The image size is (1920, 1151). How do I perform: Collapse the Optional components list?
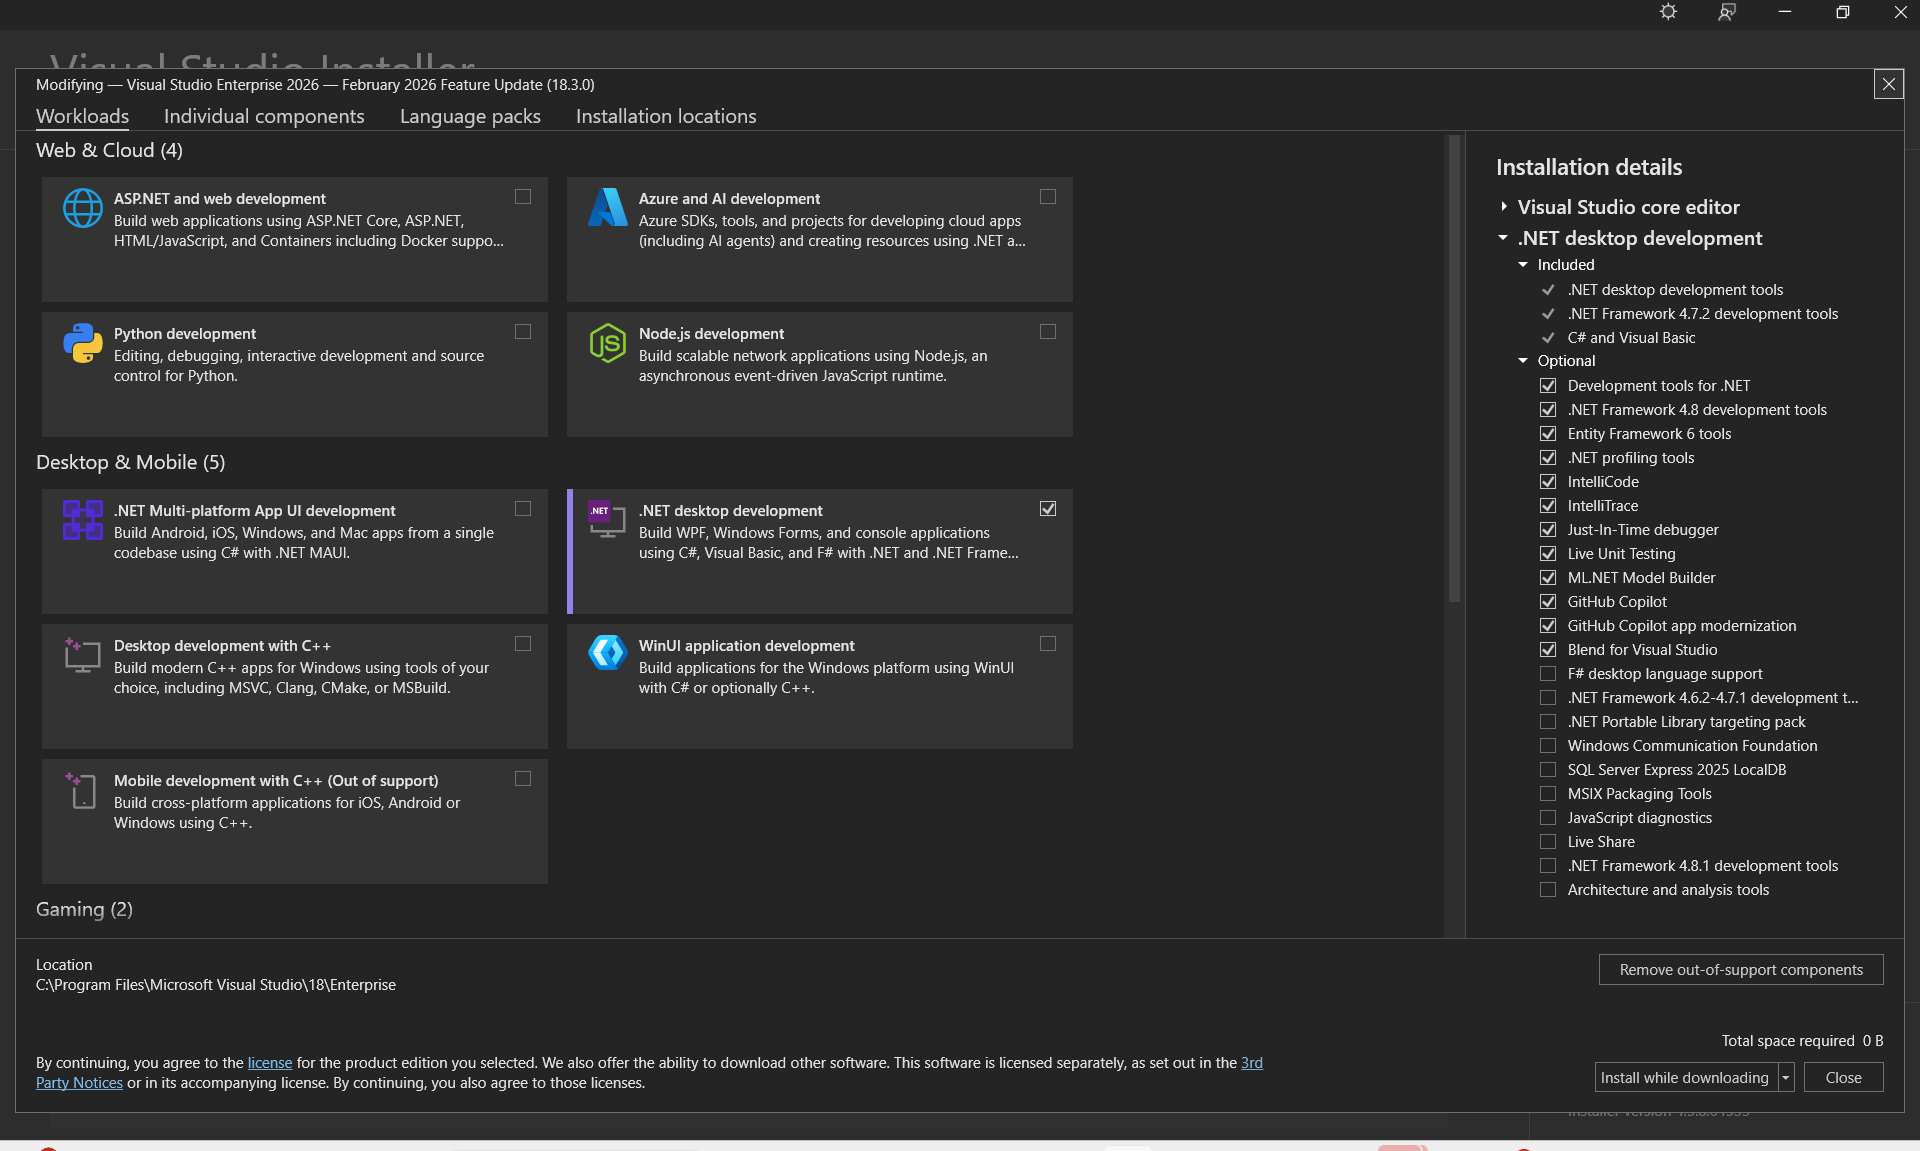click(1522, 360)
